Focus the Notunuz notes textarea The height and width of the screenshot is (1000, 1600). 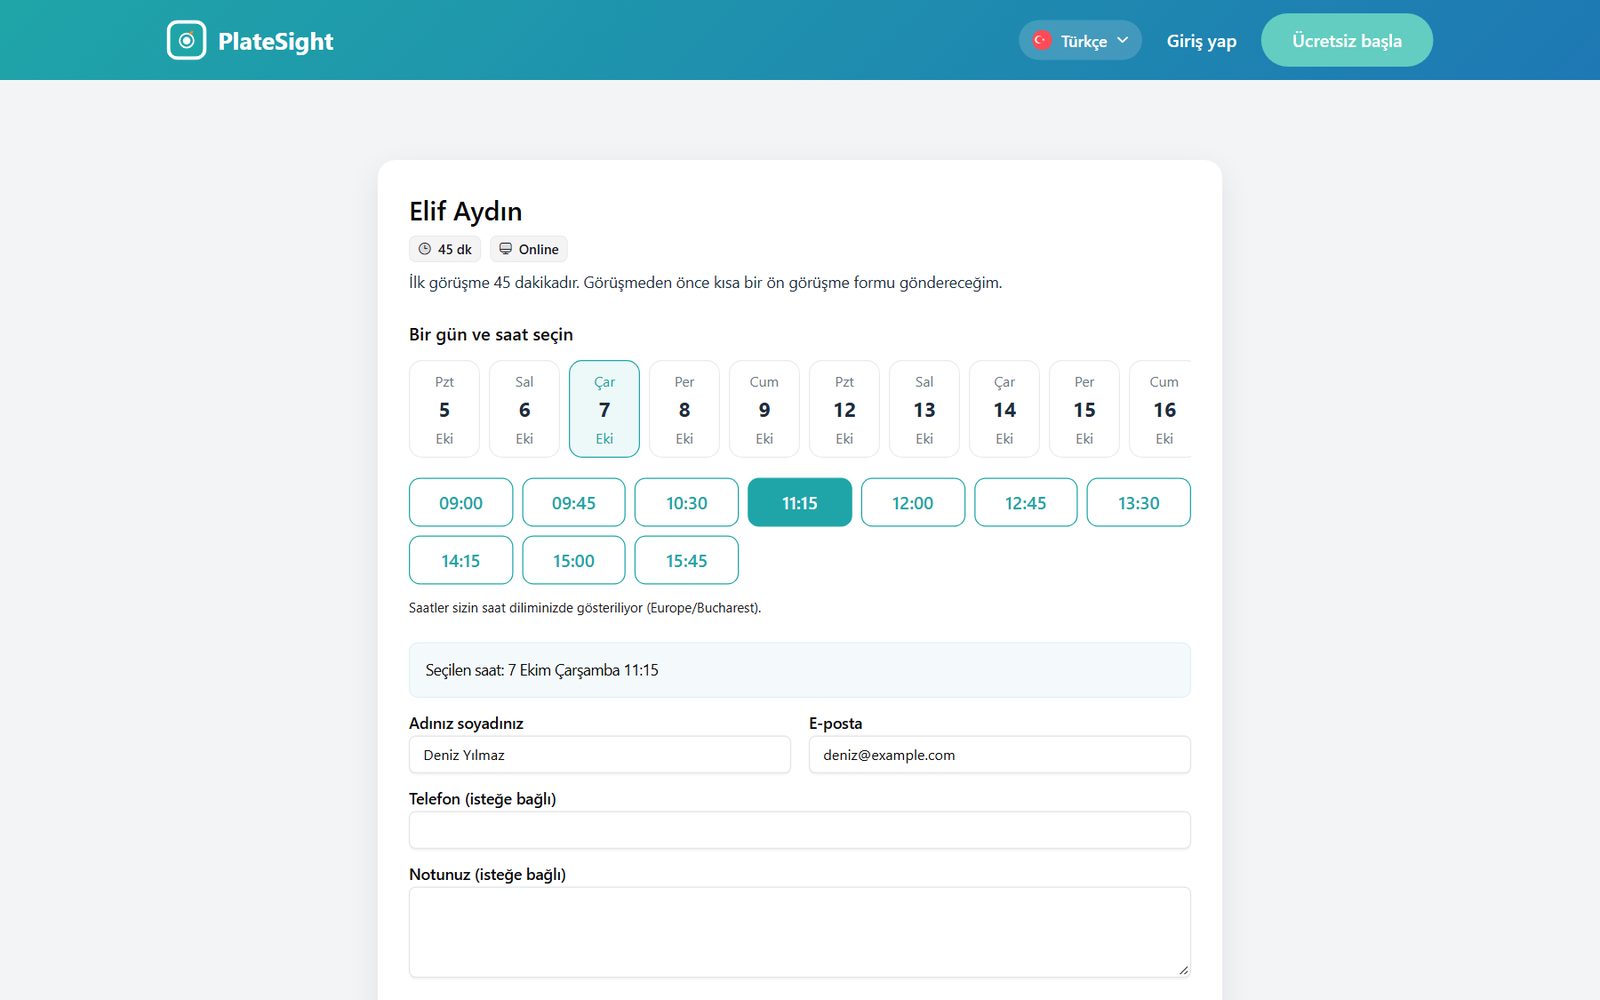coord(800,932)
